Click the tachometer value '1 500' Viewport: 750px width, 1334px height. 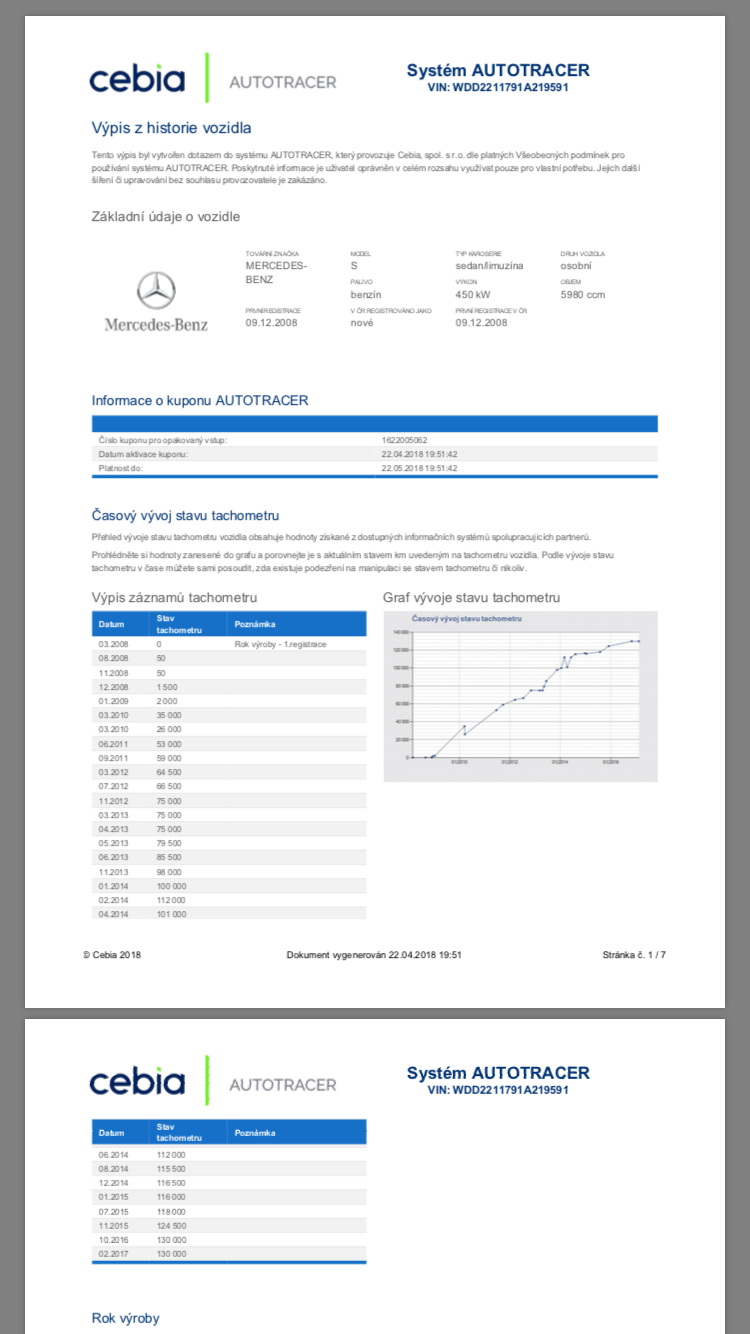[167, 688]
